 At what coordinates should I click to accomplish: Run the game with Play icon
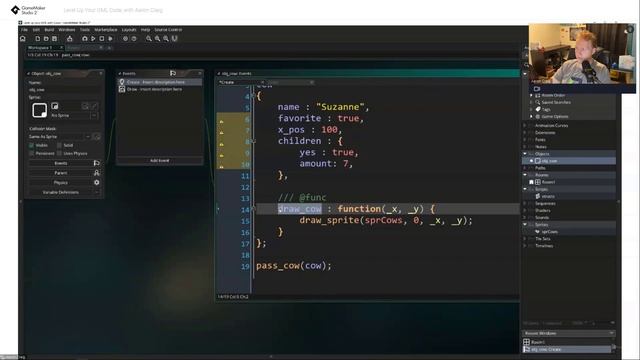(x=93, y=38)
